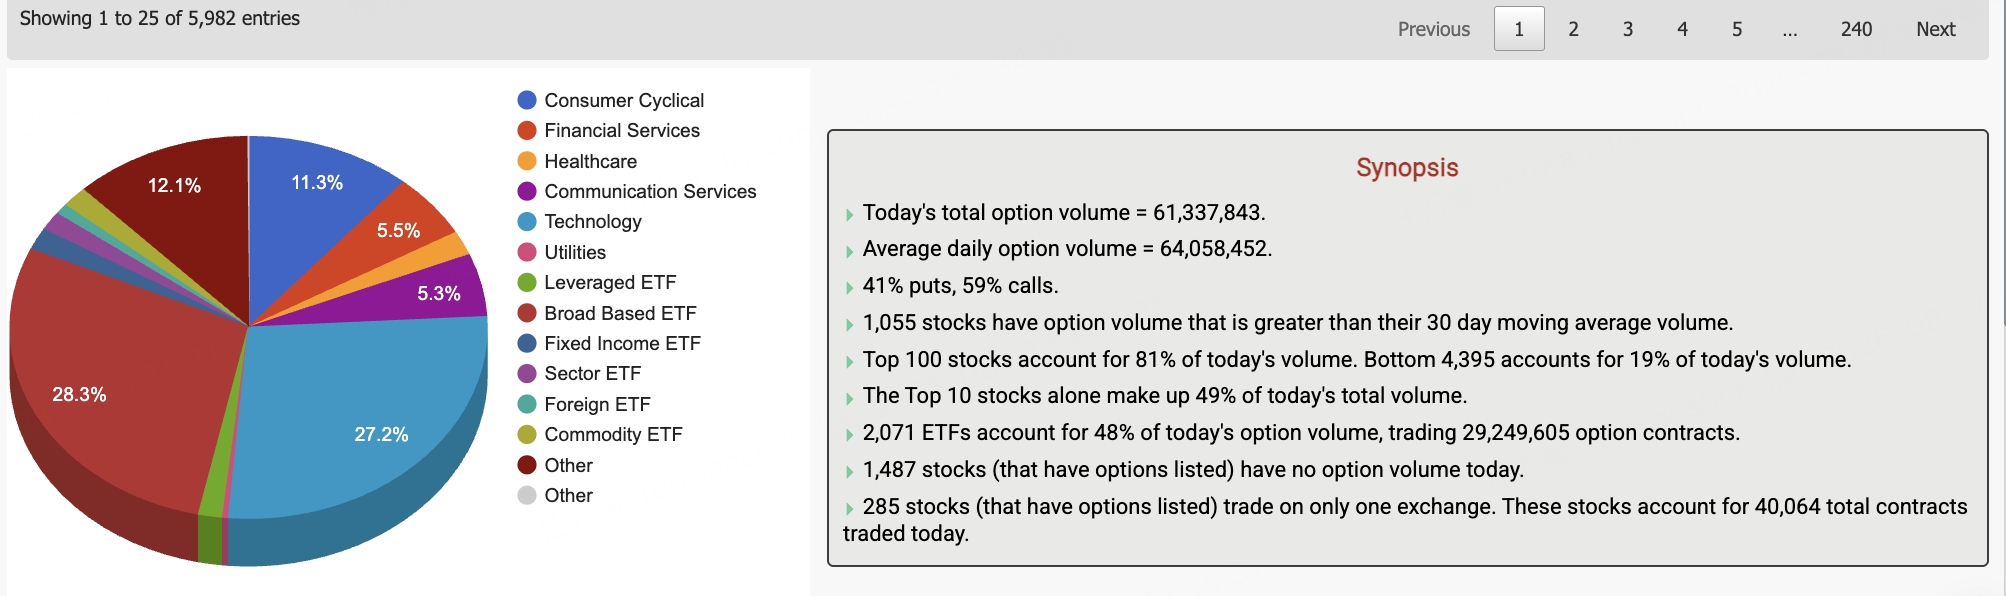Click the Fixed Income ETF legend circle

527,343
